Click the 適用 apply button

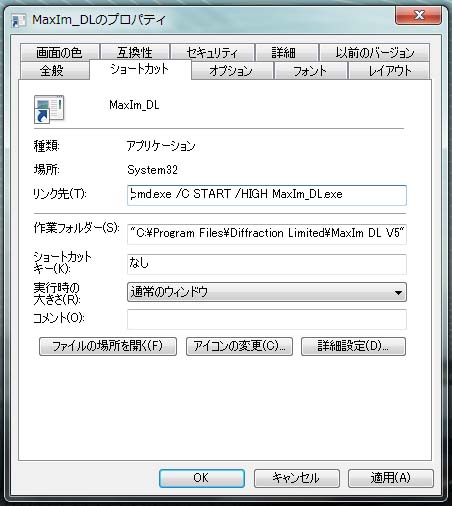[391, 478]
